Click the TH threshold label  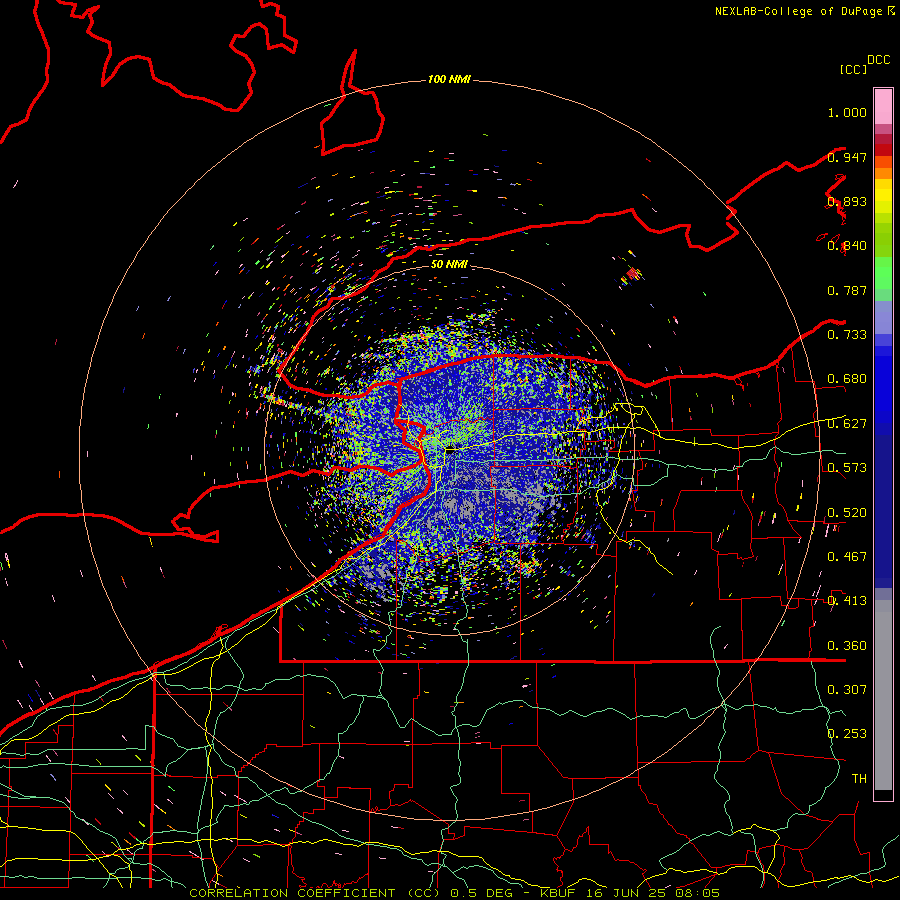tap(859, 779)
